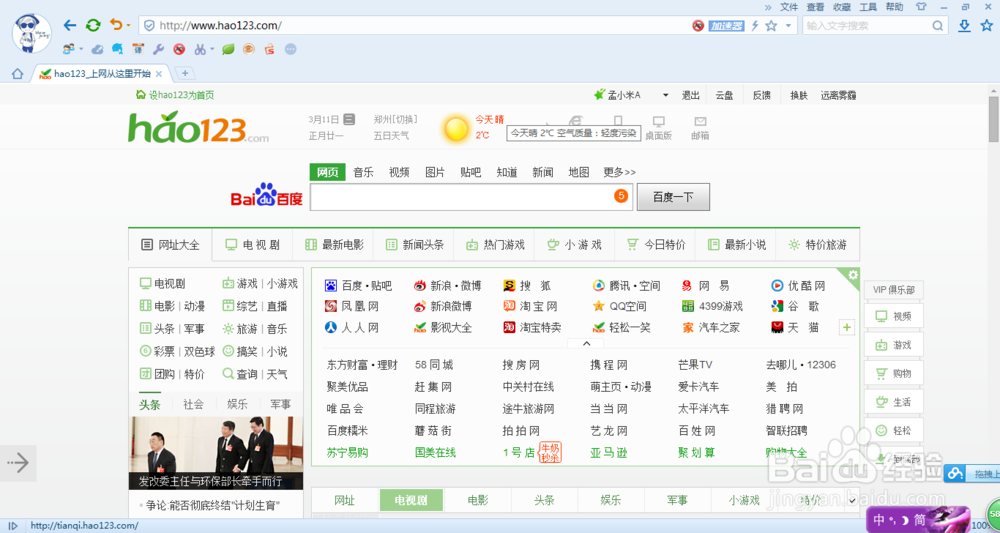The width and height of the screenshot is (1000, 533).
Task: Add a site with green plus icon
Action: click(x=847, y=328)
